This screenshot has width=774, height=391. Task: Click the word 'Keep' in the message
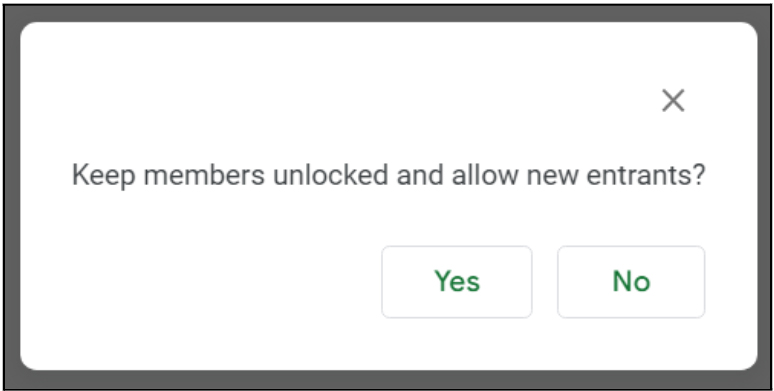pos(103,176)
